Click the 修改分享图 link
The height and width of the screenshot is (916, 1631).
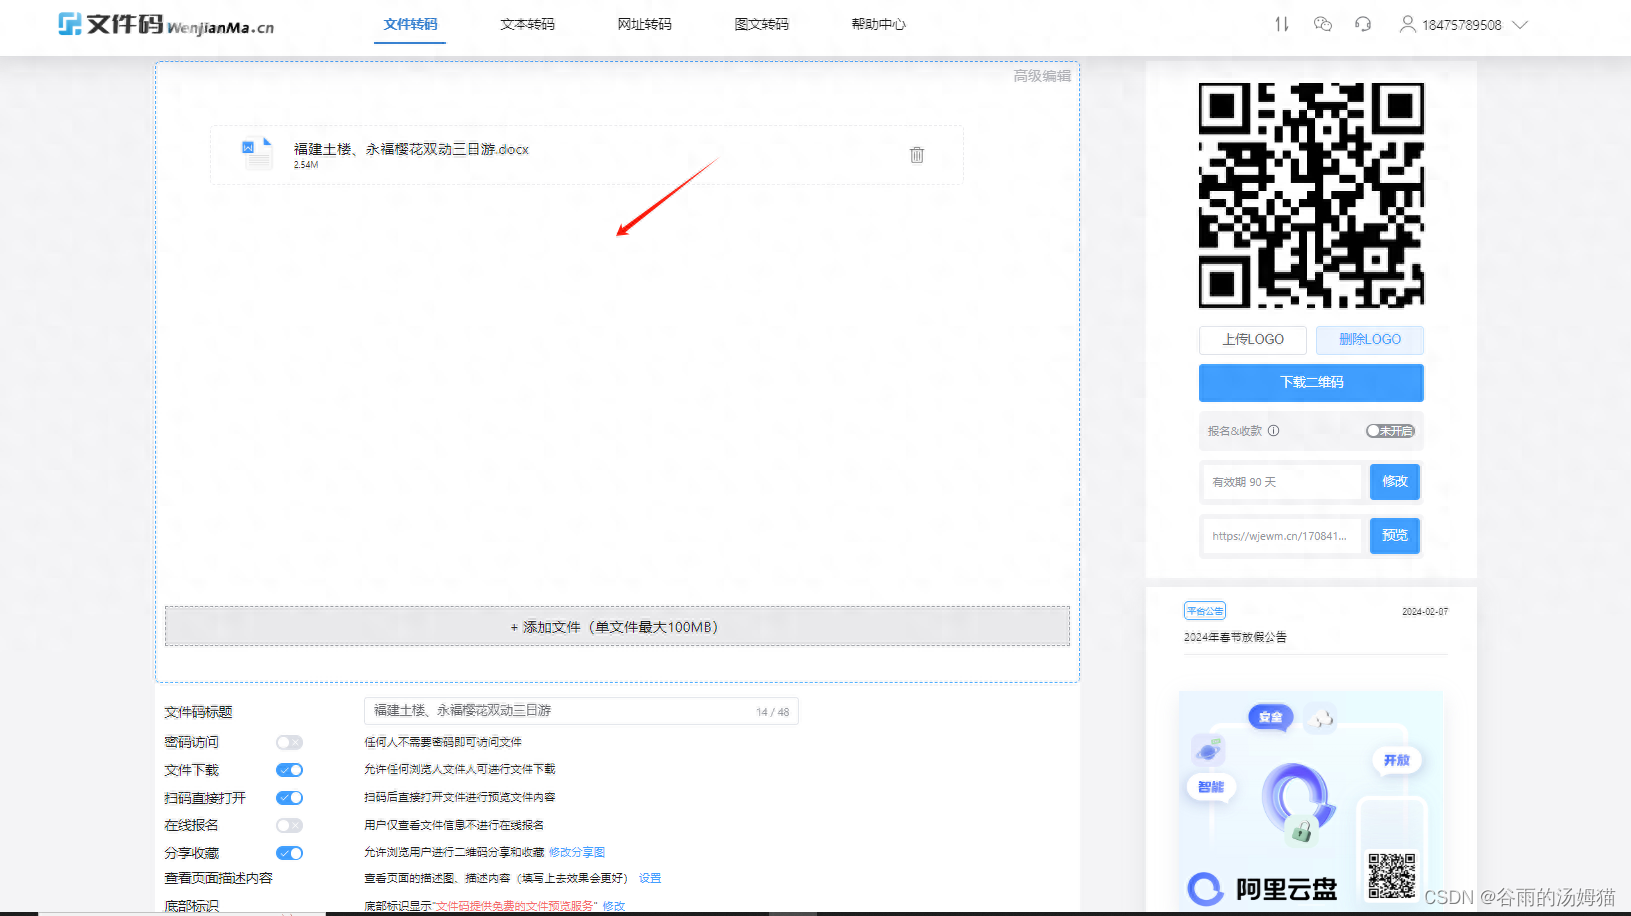pos(577,853)
